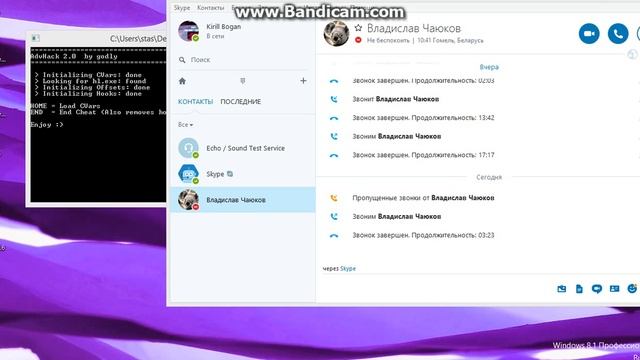This screenshot has width=640, height=360.
Task: Click 'Enjoy :)' text in the console window
Action: coord(47,125)
